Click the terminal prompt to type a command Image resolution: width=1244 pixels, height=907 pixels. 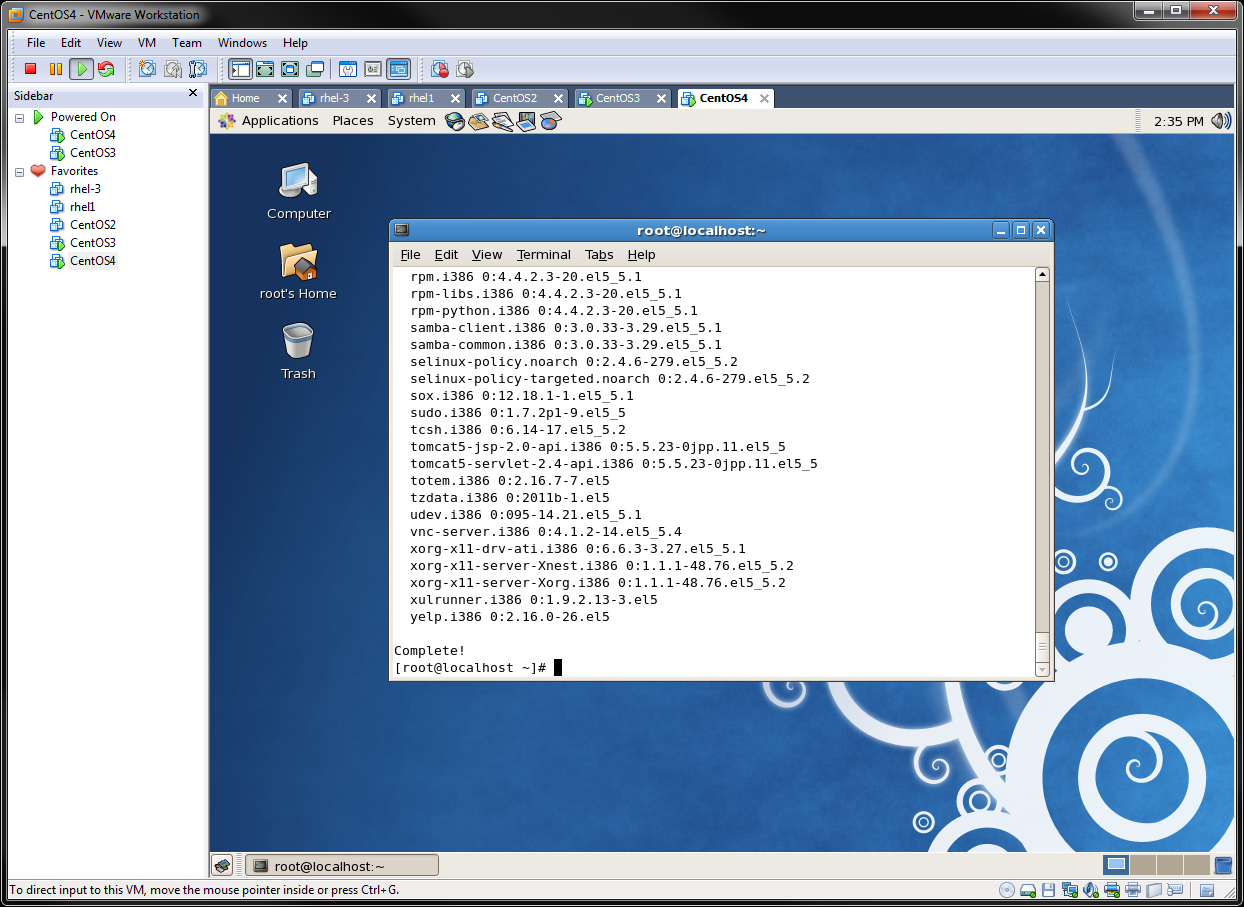(556, 666)
